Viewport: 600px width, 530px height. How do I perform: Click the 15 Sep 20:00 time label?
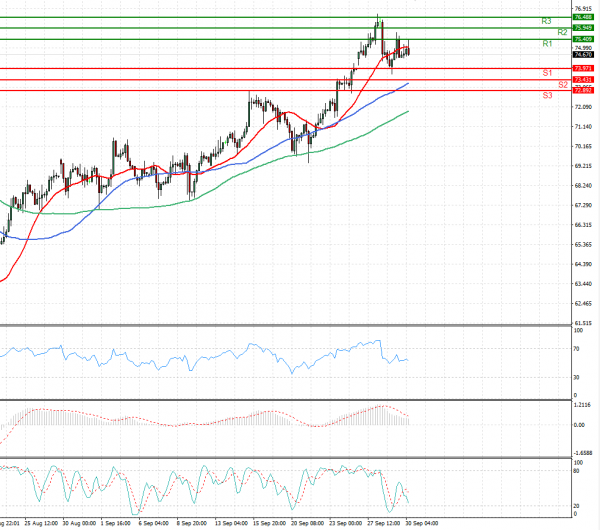coord(269,523)
